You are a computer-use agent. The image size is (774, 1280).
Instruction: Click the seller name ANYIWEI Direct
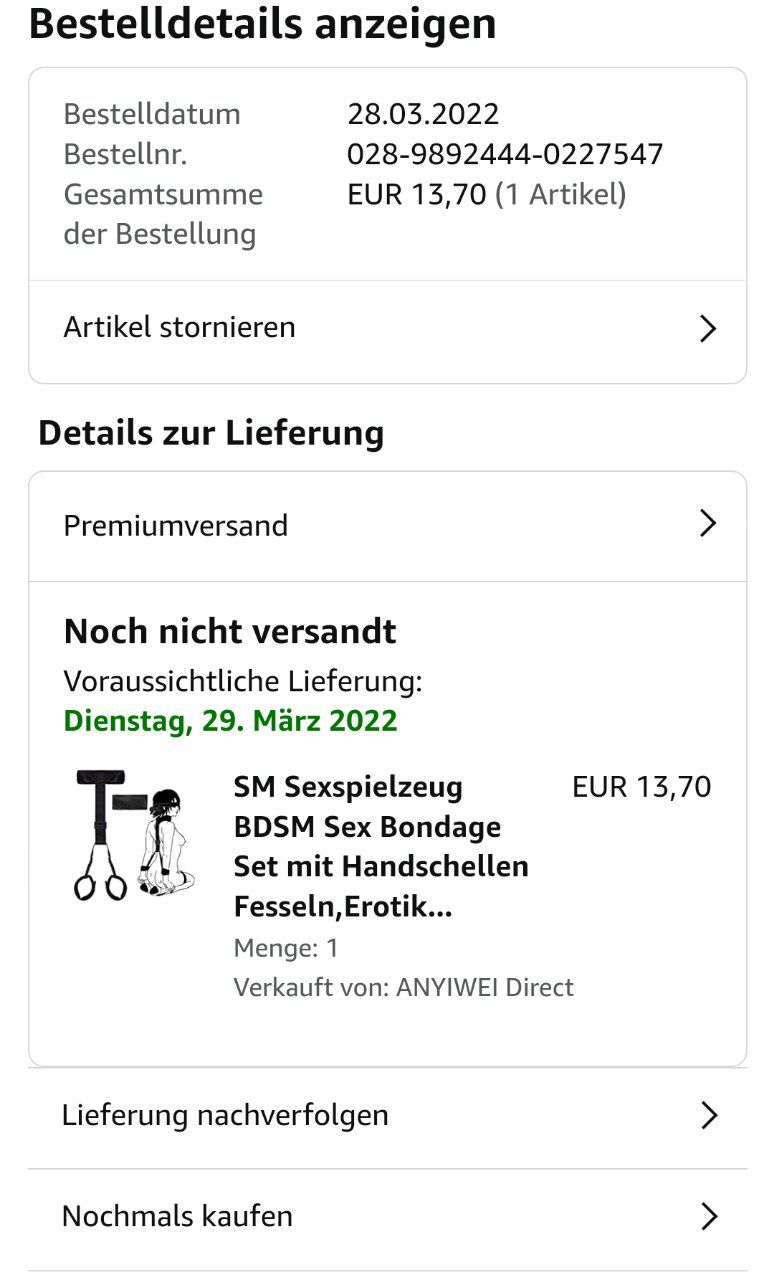click(485, 988)
